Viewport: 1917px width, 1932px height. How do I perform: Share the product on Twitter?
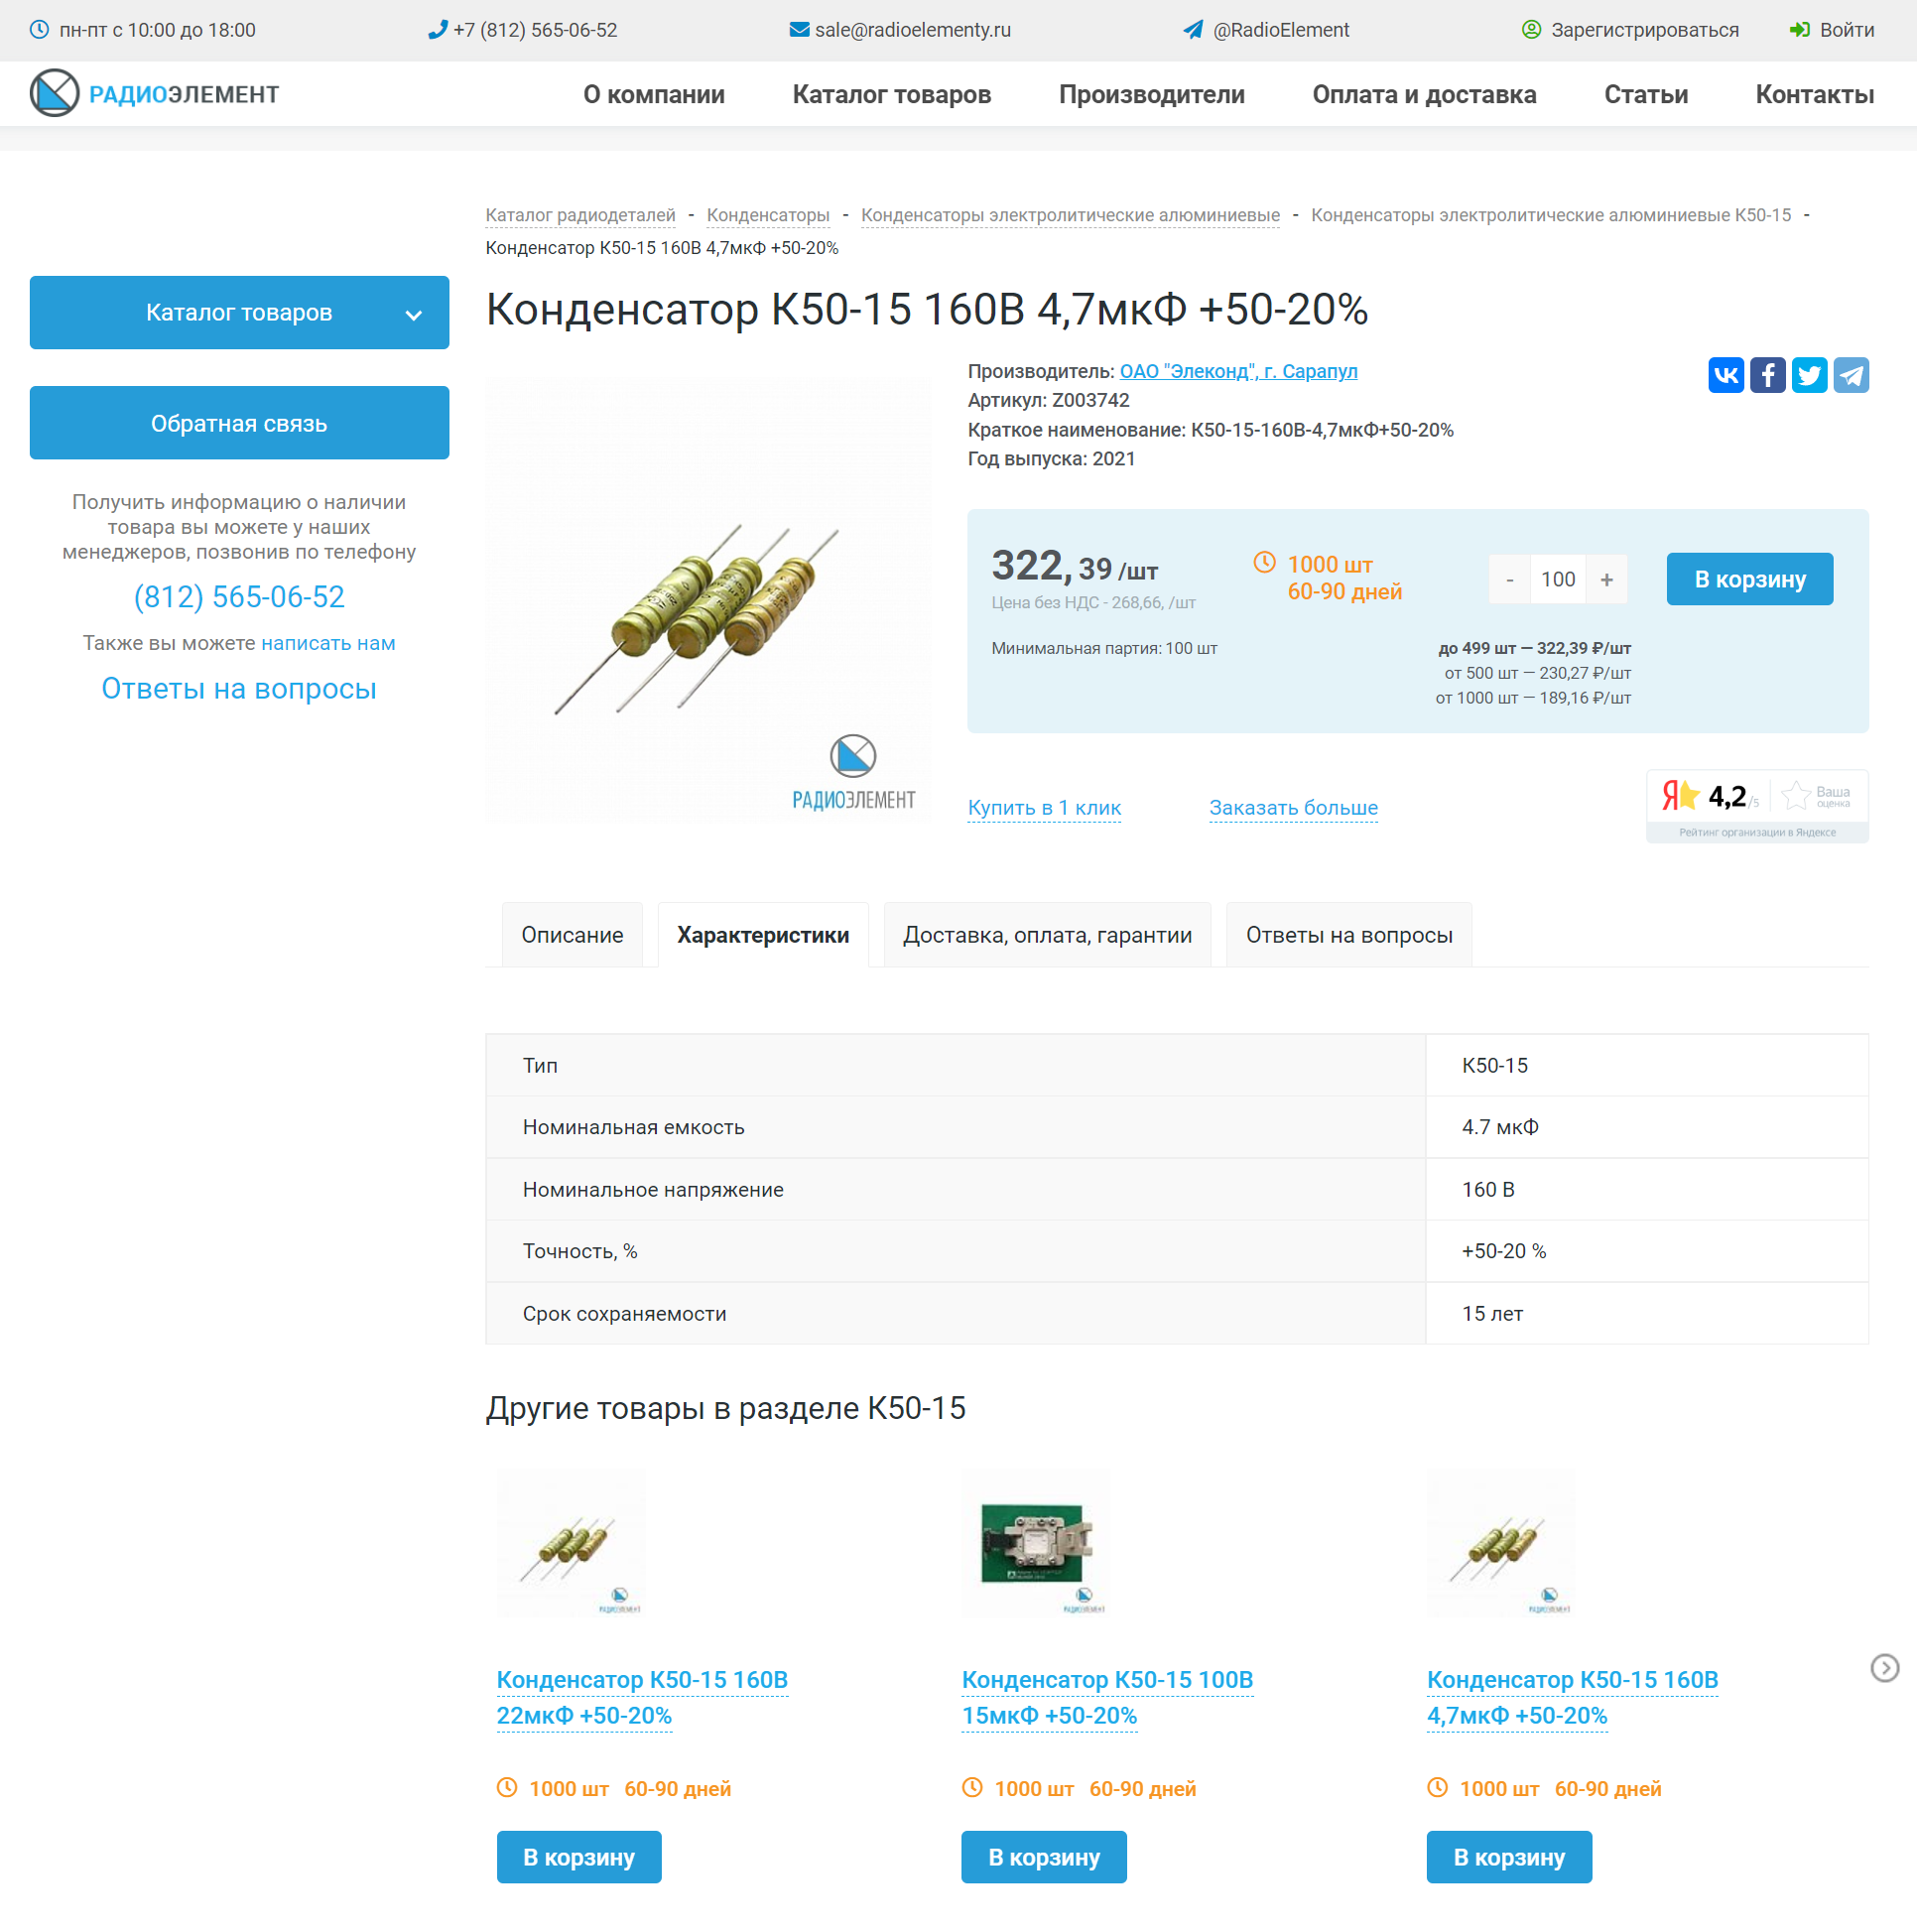click(x=1809, y=375)
